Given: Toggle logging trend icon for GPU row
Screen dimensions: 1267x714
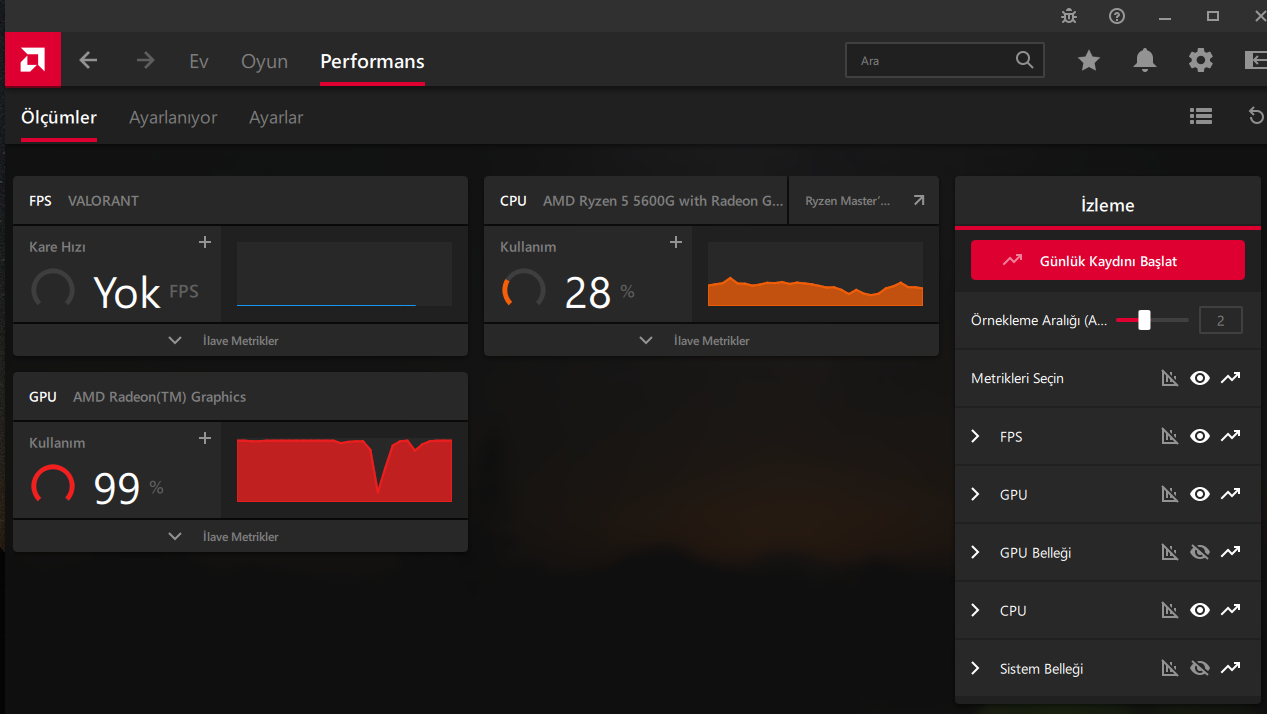Looking at the screenshot, I should tap(1231, 494).
